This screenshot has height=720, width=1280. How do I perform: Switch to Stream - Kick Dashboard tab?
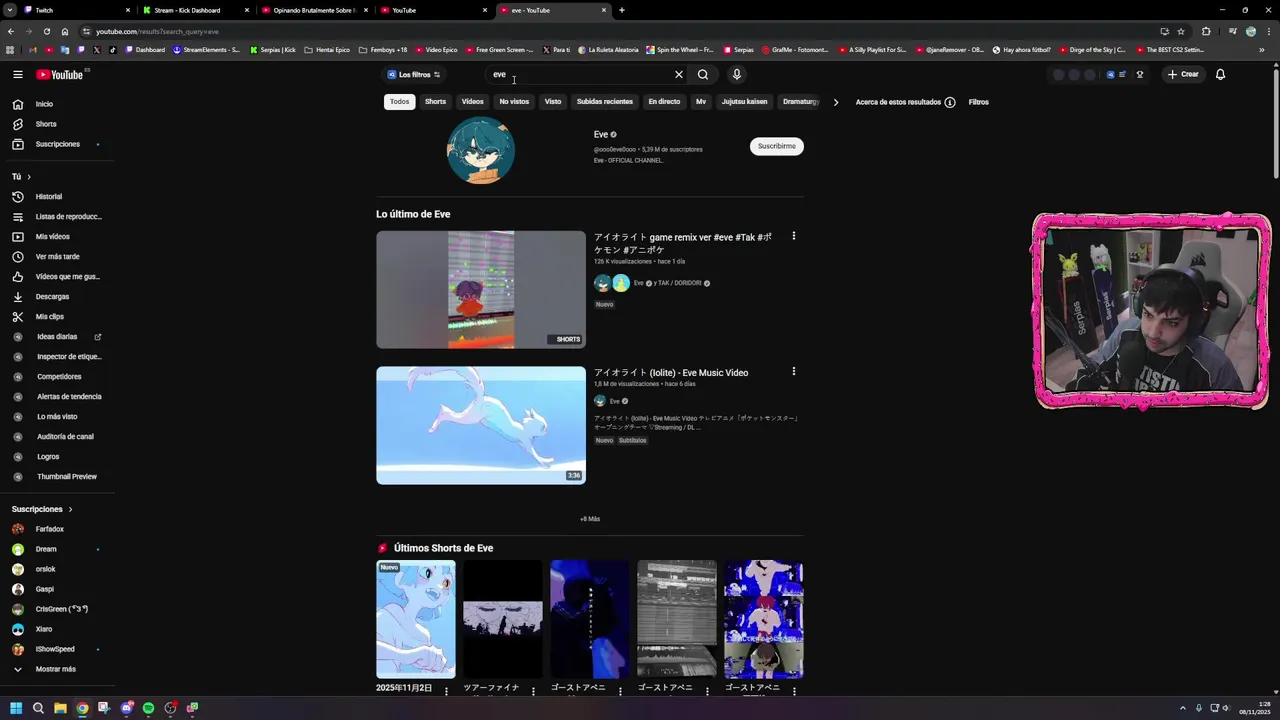(195, 10)
